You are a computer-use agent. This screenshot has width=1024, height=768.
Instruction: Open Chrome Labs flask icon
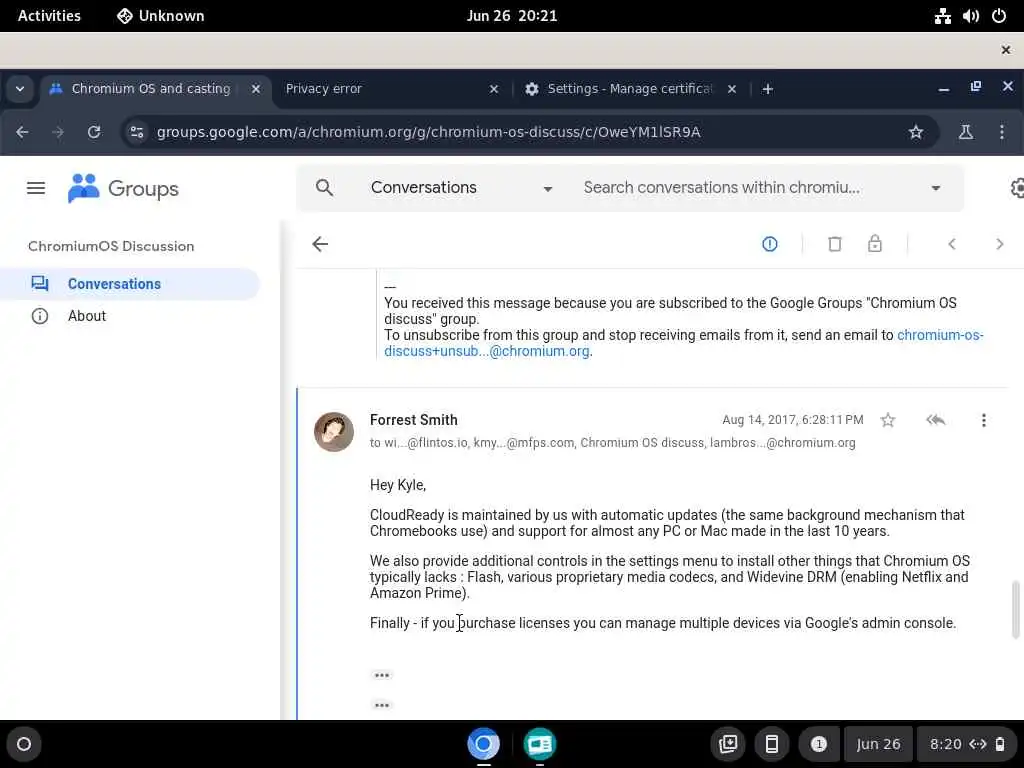pyautogui.click(x=965, y=132)
